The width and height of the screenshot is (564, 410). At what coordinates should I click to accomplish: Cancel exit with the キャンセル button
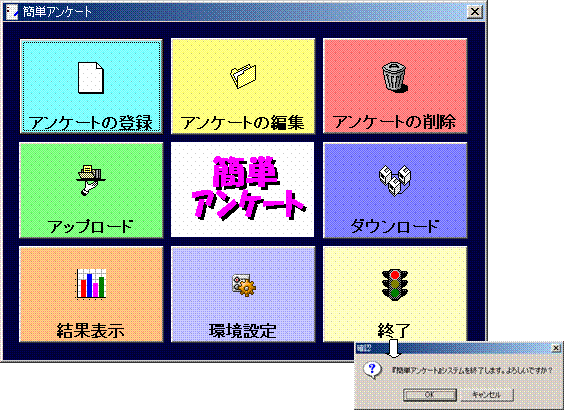coord(486,395)
